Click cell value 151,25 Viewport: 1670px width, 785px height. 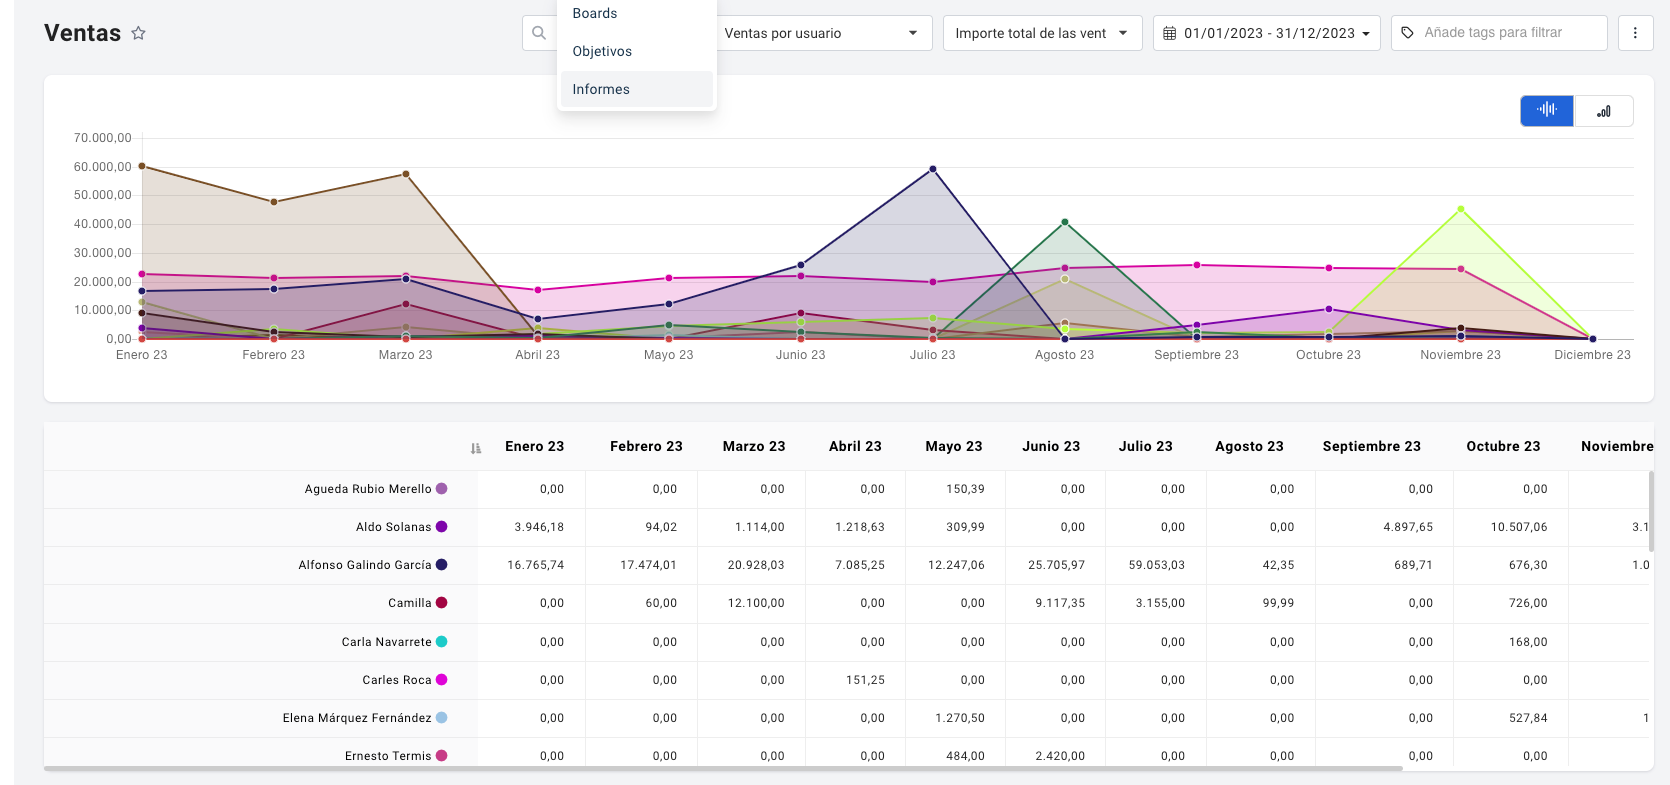[865, 680]
